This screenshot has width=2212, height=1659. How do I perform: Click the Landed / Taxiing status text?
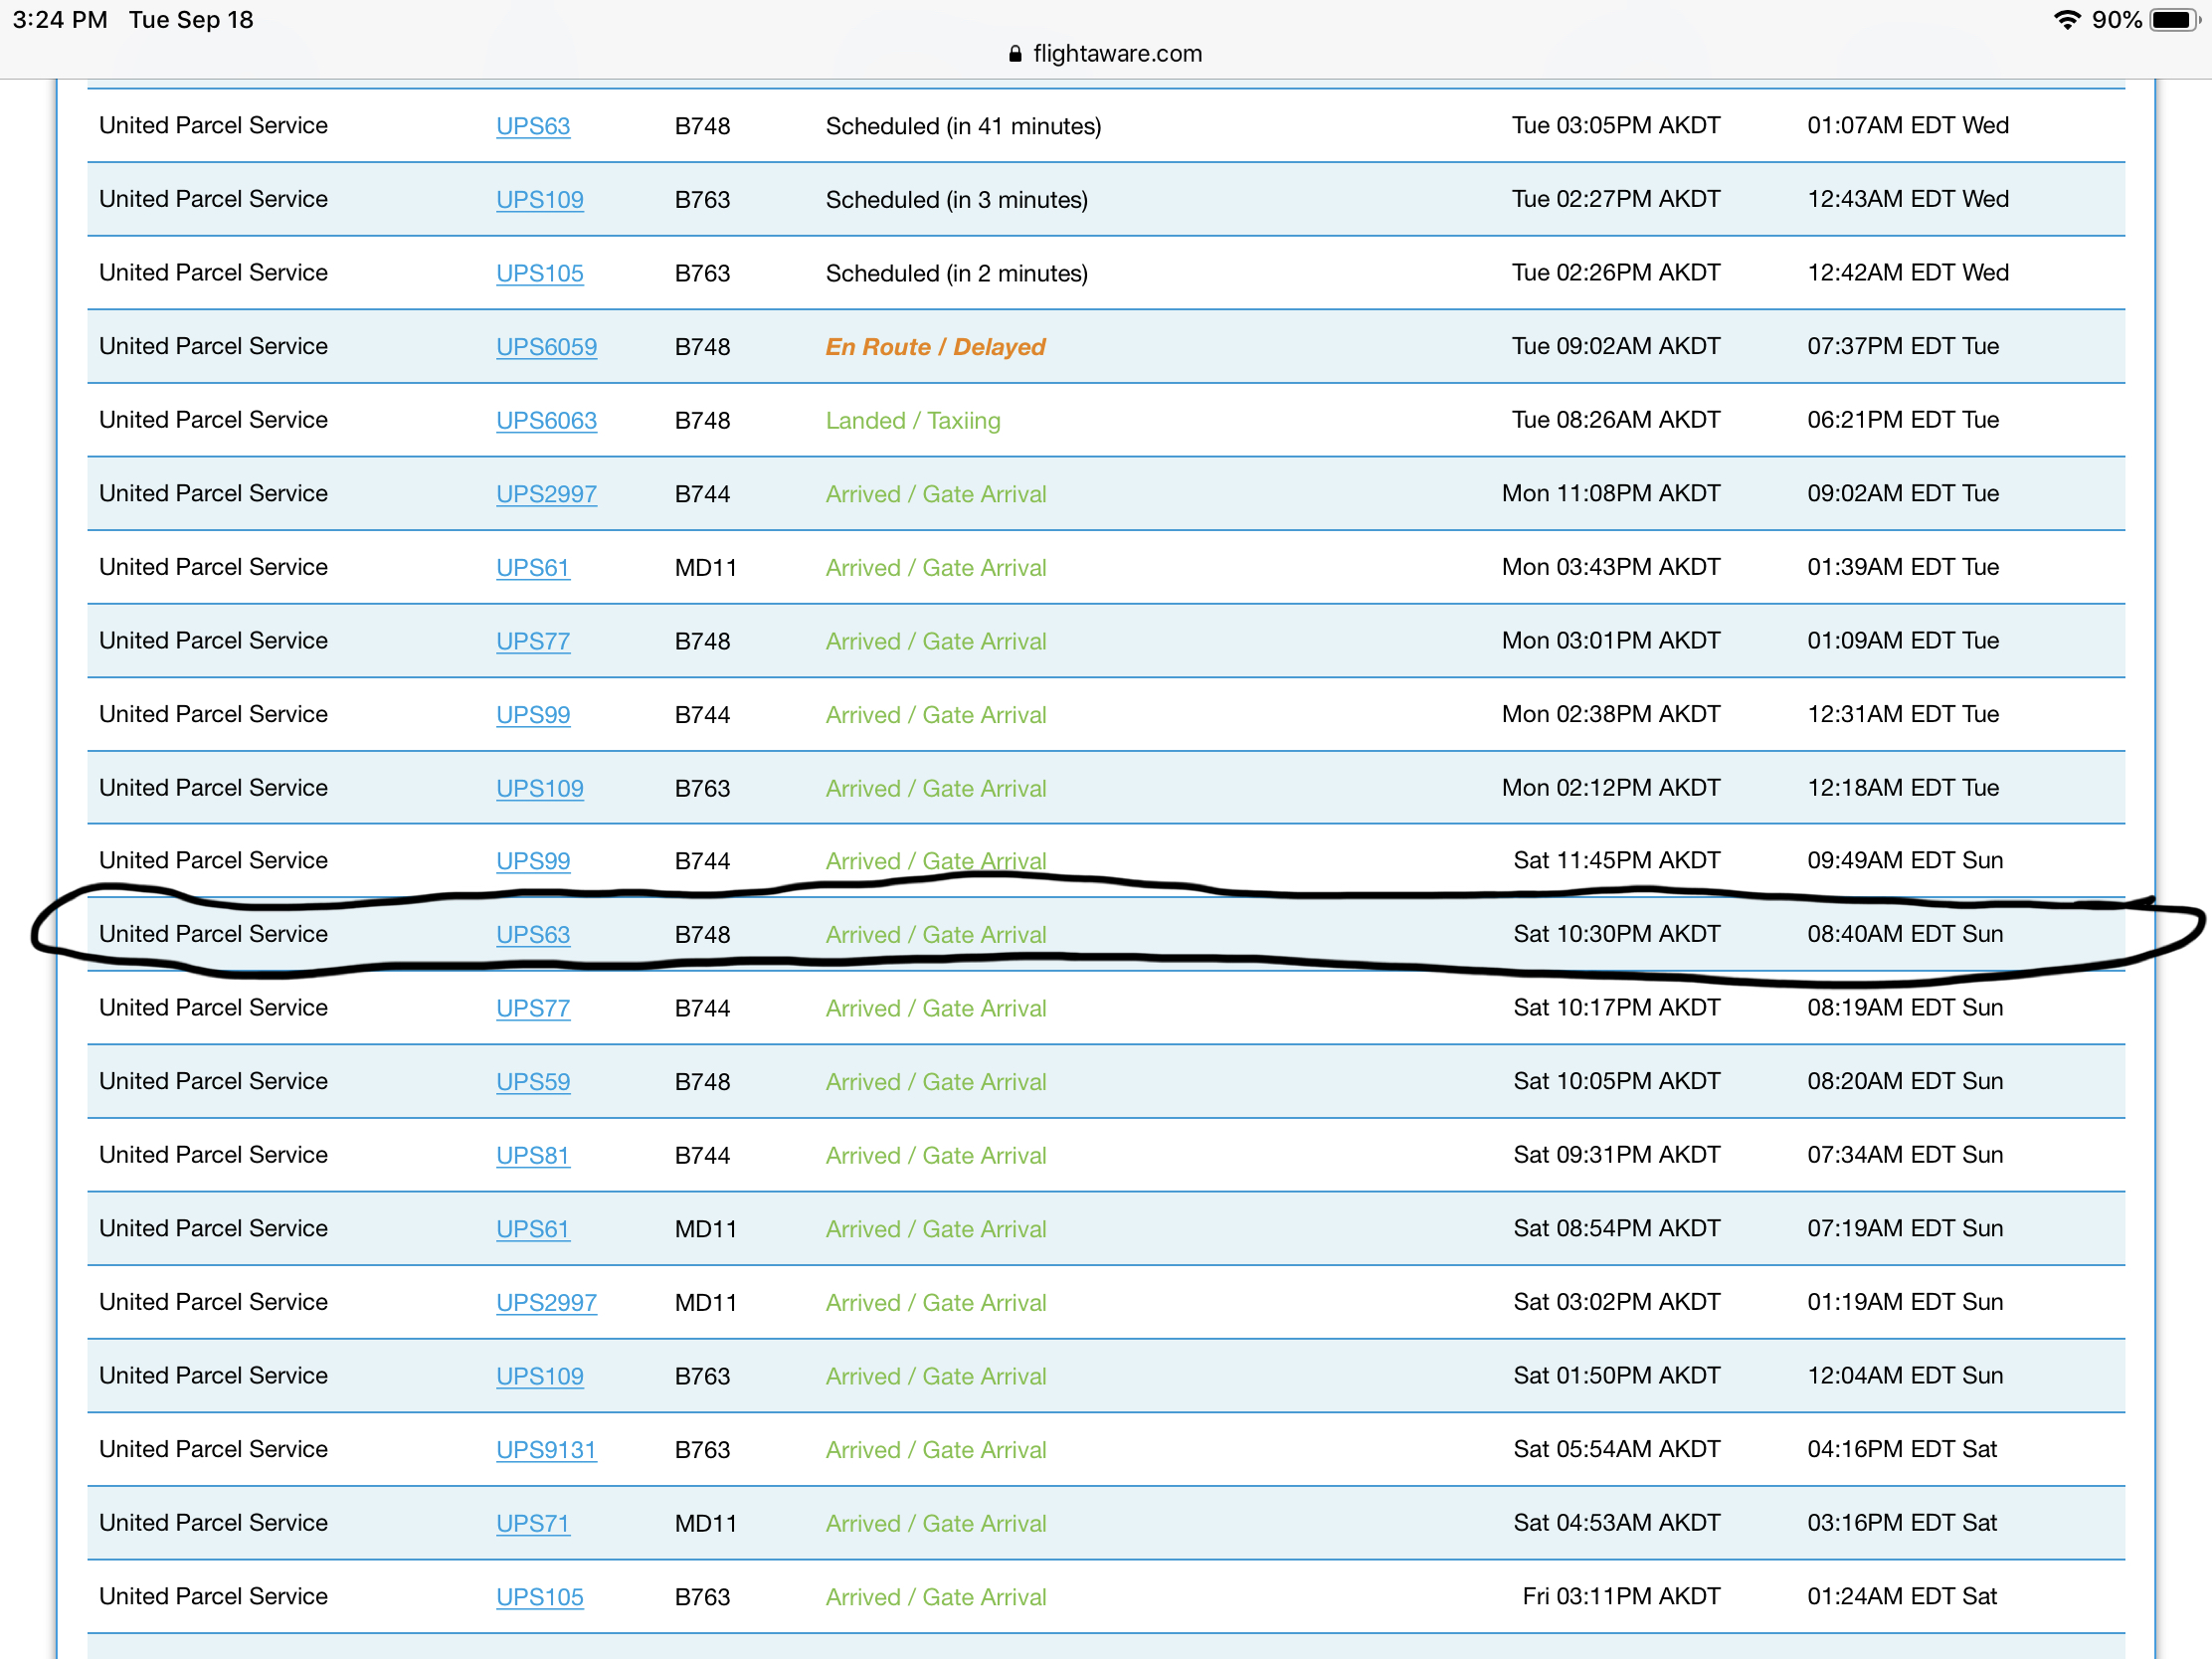tap(912, 421)
